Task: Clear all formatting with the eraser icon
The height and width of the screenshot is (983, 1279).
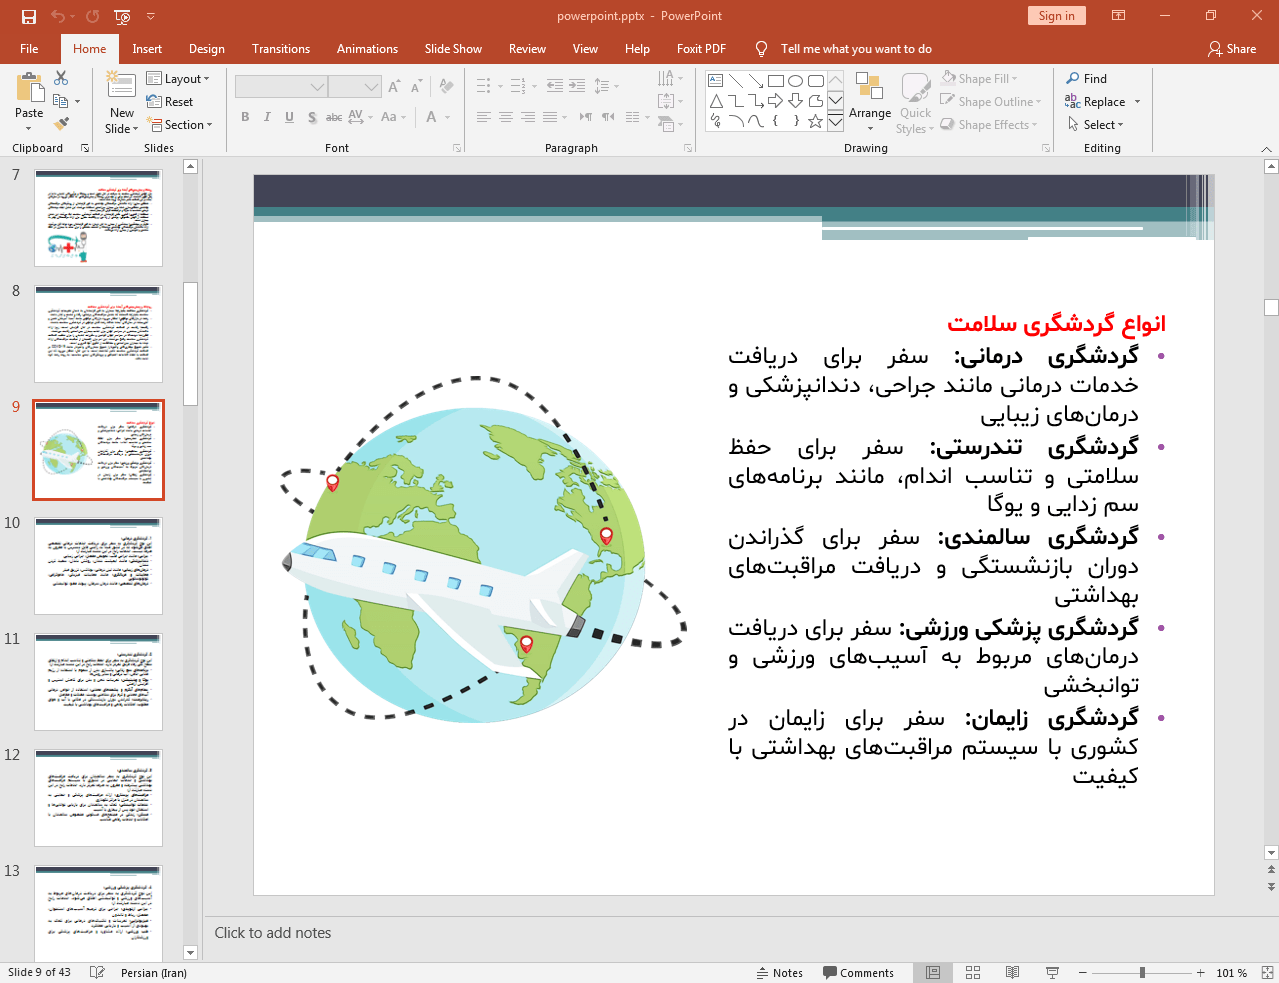Action: click(x=447, y=87)
